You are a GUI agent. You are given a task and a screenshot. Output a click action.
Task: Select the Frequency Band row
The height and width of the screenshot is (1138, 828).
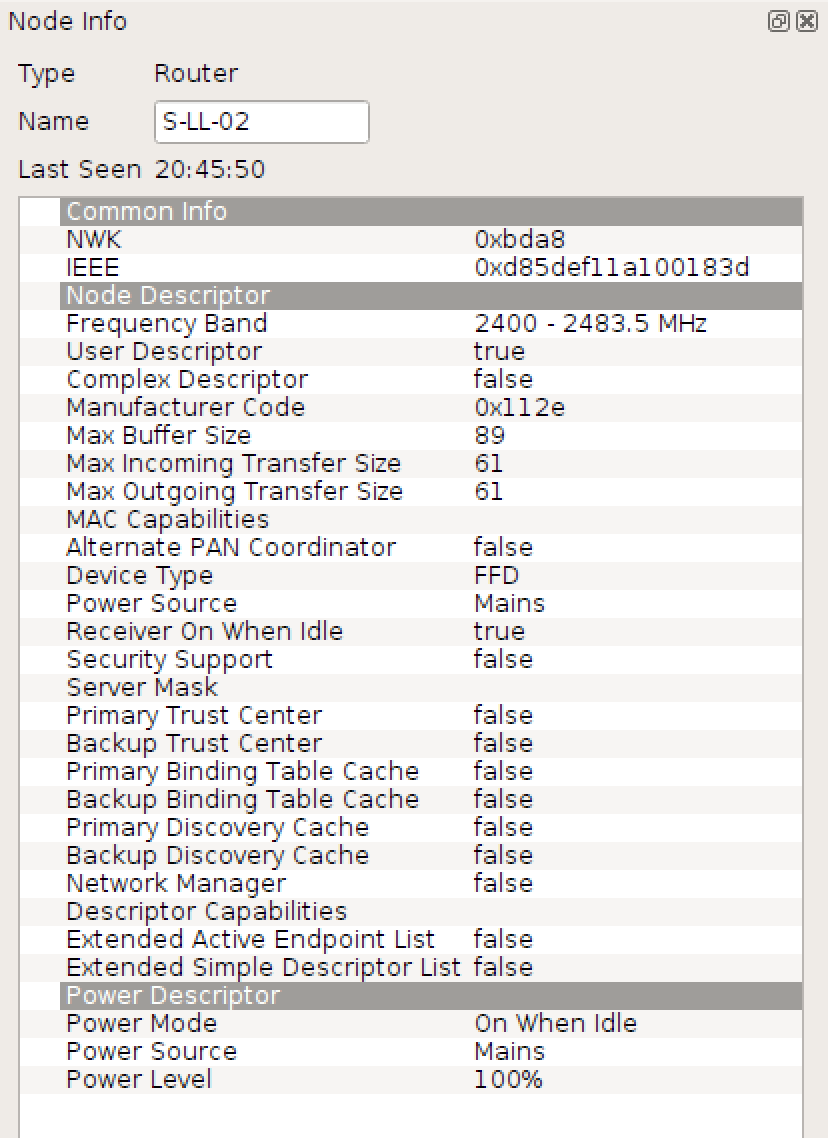(300, 323)
